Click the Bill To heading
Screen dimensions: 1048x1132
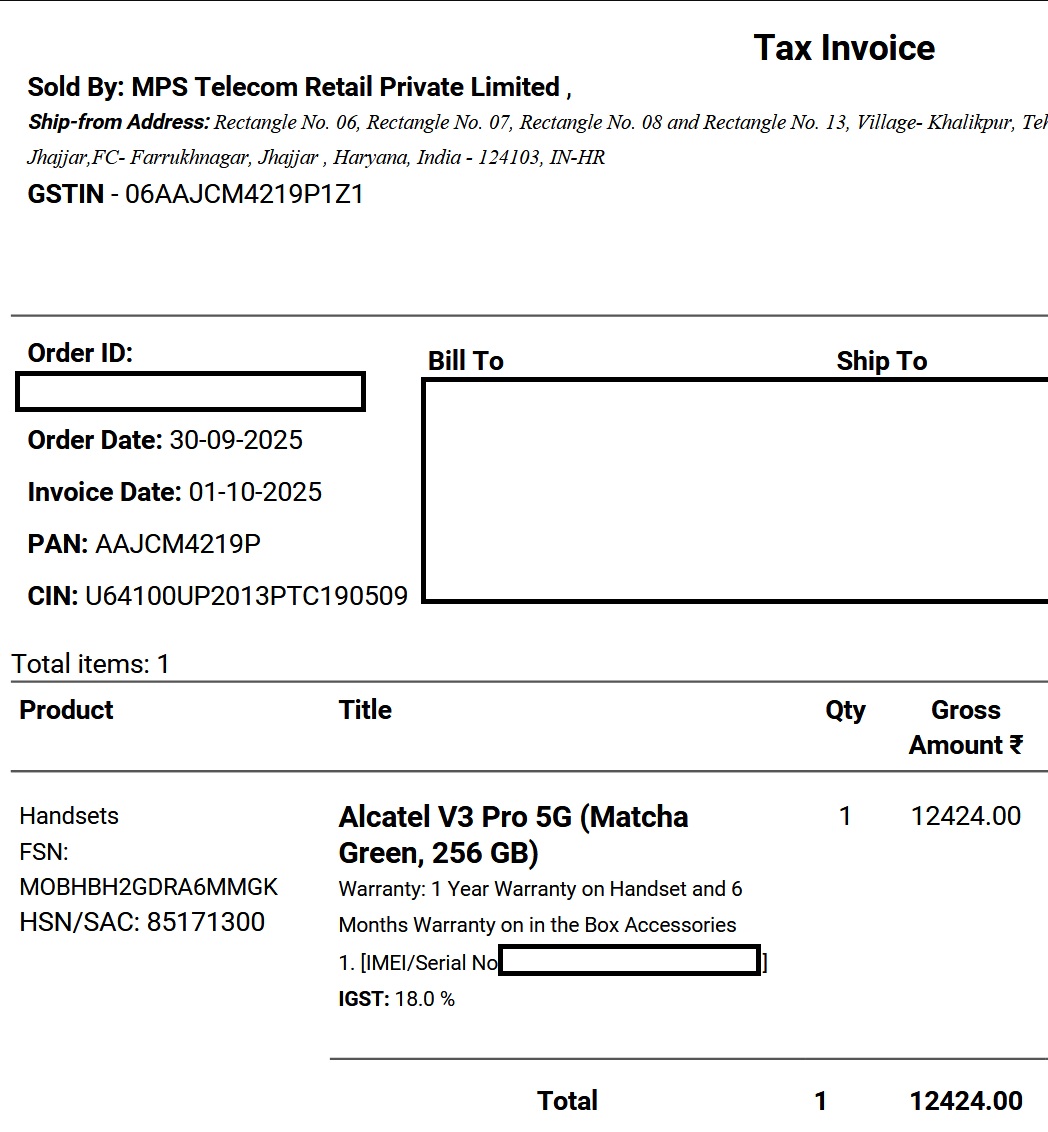pyautogui.click(x=466, y=361)
